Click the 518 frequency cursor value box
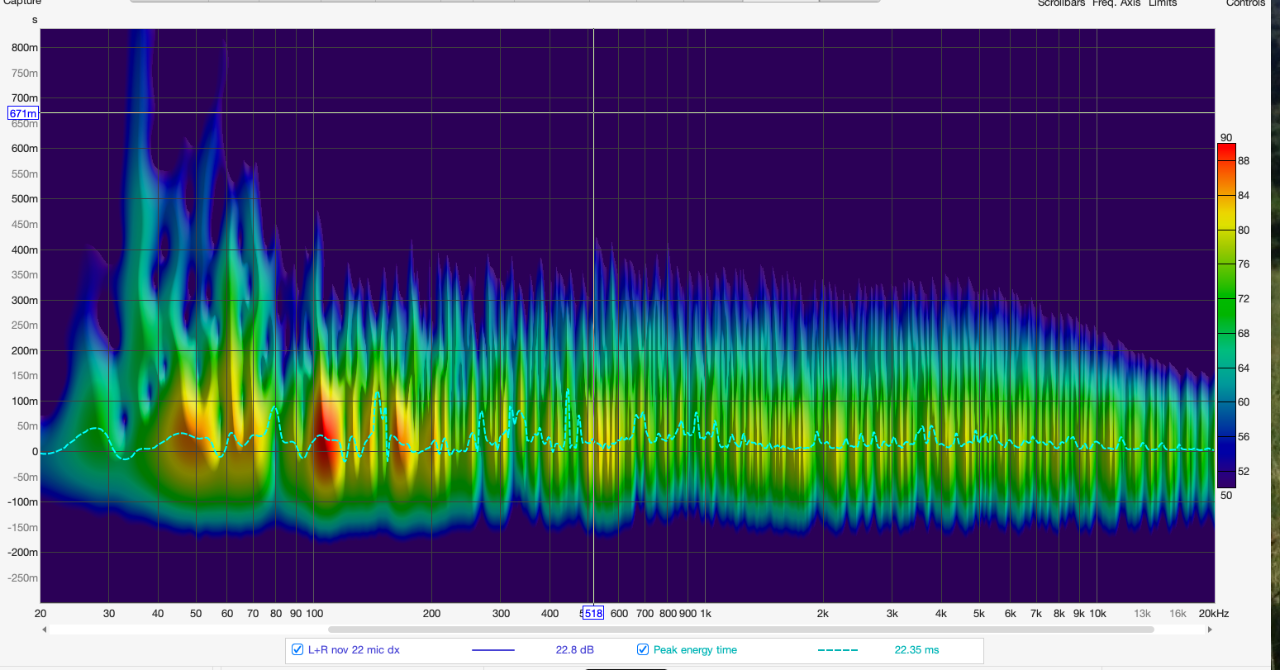Screen dimensions: 1280x670 [x=593, y=613]
